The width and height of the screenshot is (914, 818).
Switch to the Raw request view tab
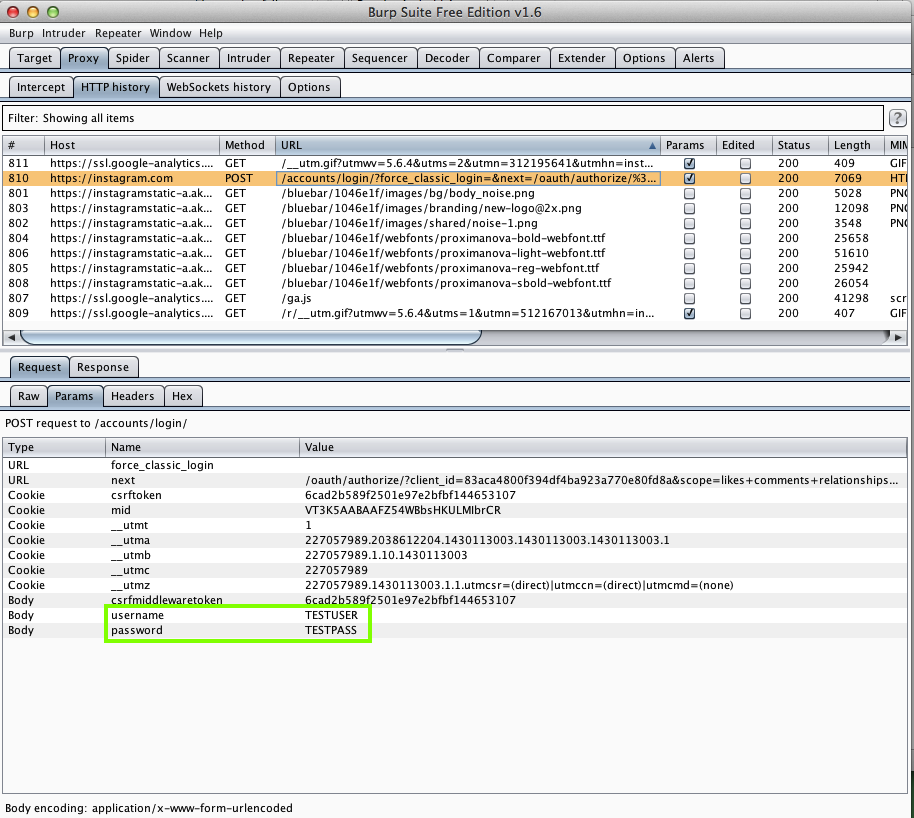(28, 396)
